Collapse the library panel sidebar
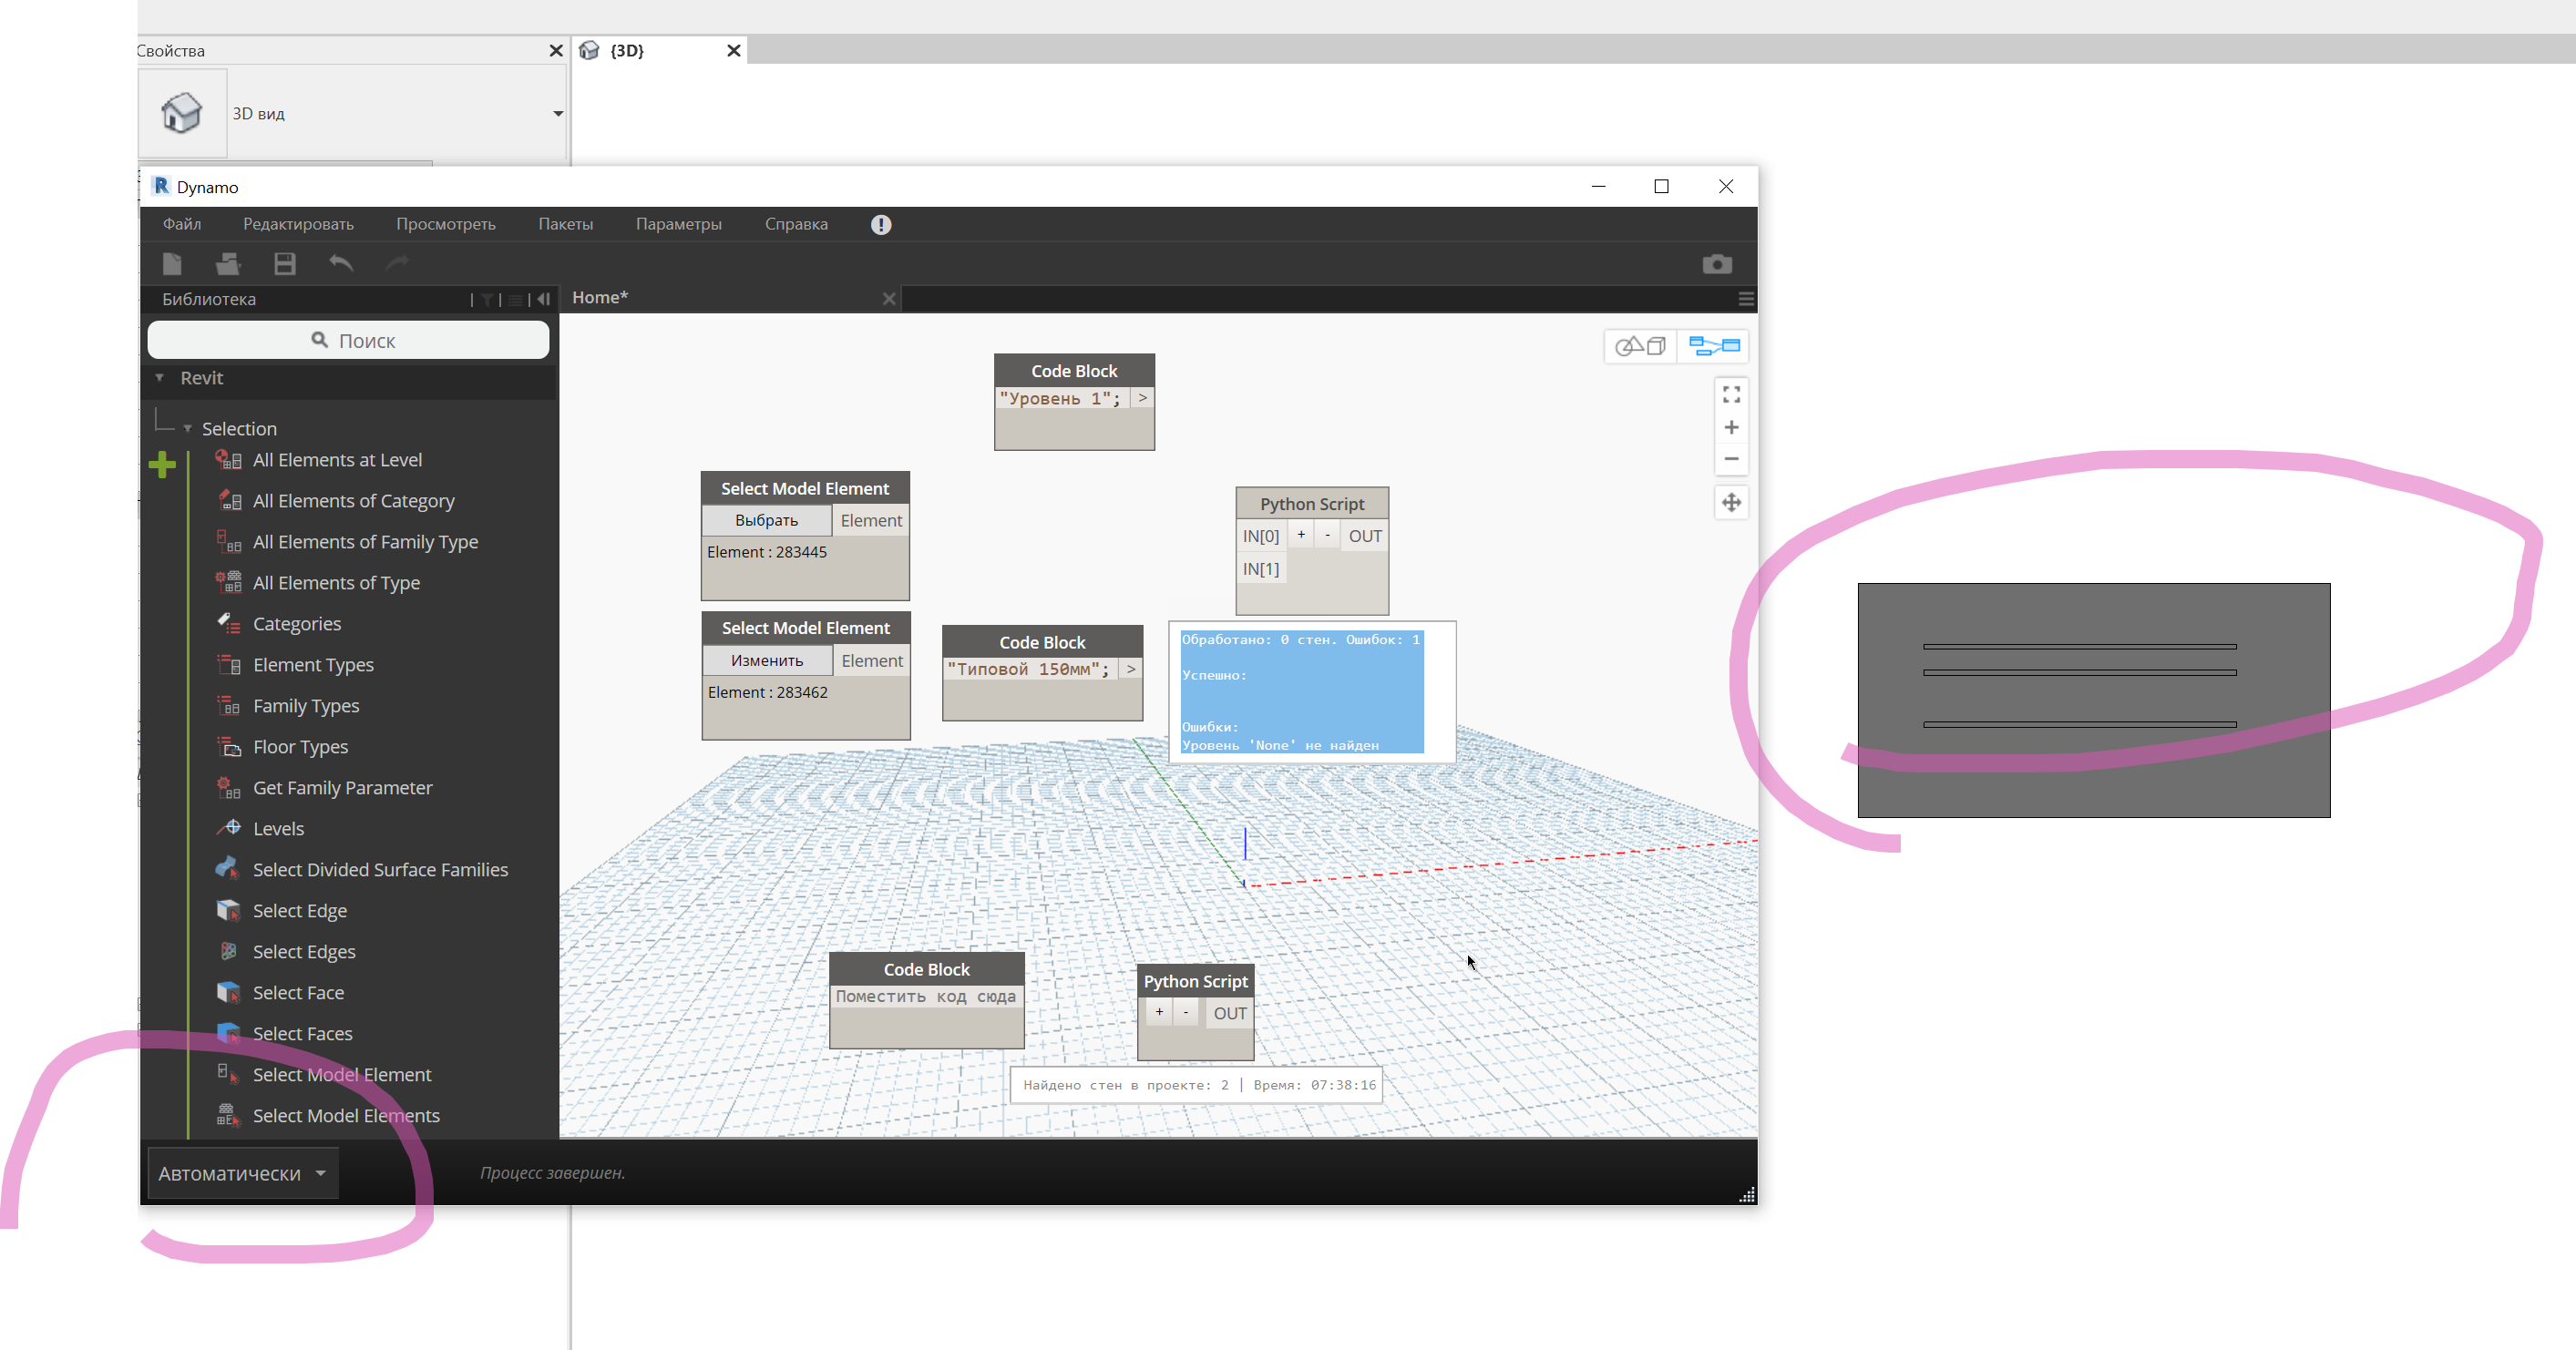 click(543, 299)
